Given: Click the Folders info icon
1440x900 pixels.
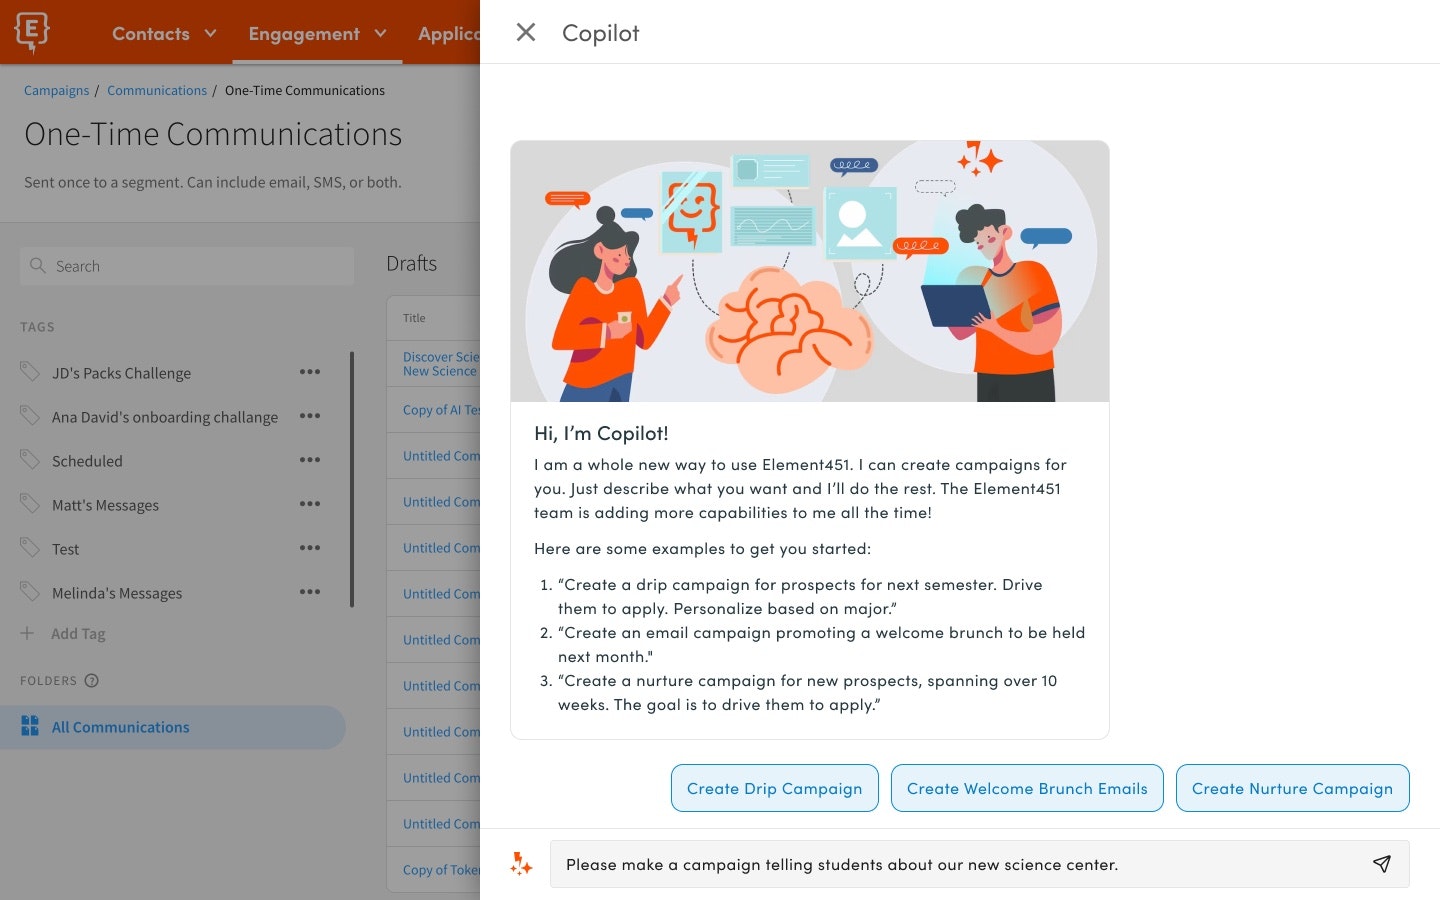Looking at the screenshot, I should pyautogui.click(x=92, y=681).
